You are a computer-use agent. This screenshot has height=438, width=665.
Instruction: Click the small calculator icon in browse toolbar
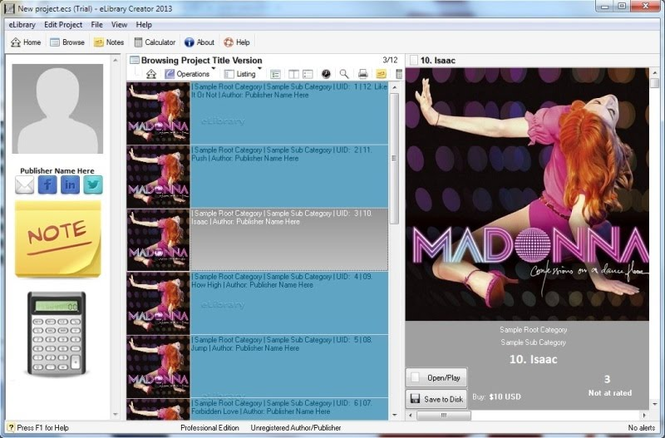[399, 74]
